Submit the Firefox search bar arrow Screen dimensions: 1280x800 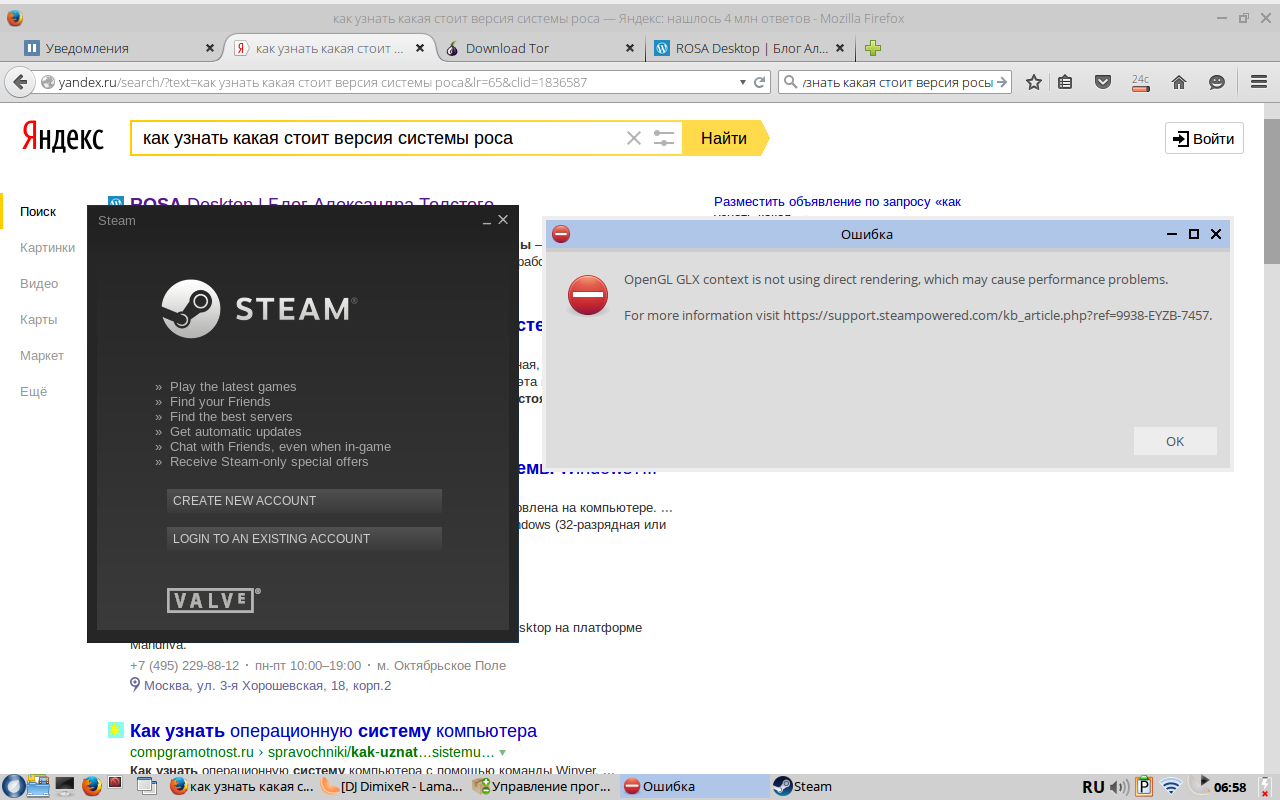[1004, 82]
